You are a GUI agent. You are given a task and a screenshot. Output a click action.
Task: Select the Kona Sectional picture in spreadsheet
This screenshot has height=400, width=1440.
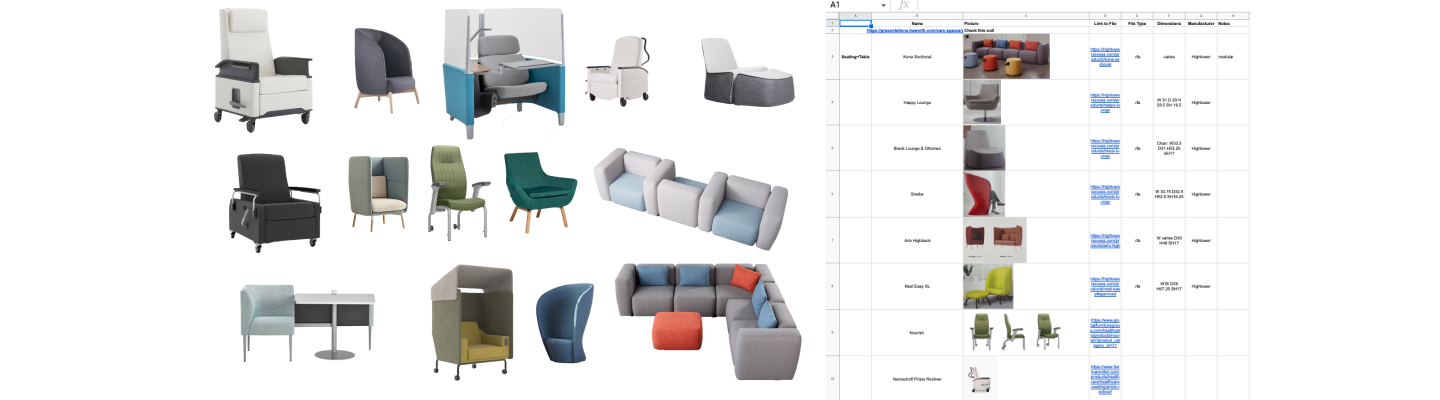pyautogui.click(x=1006, y=56)
